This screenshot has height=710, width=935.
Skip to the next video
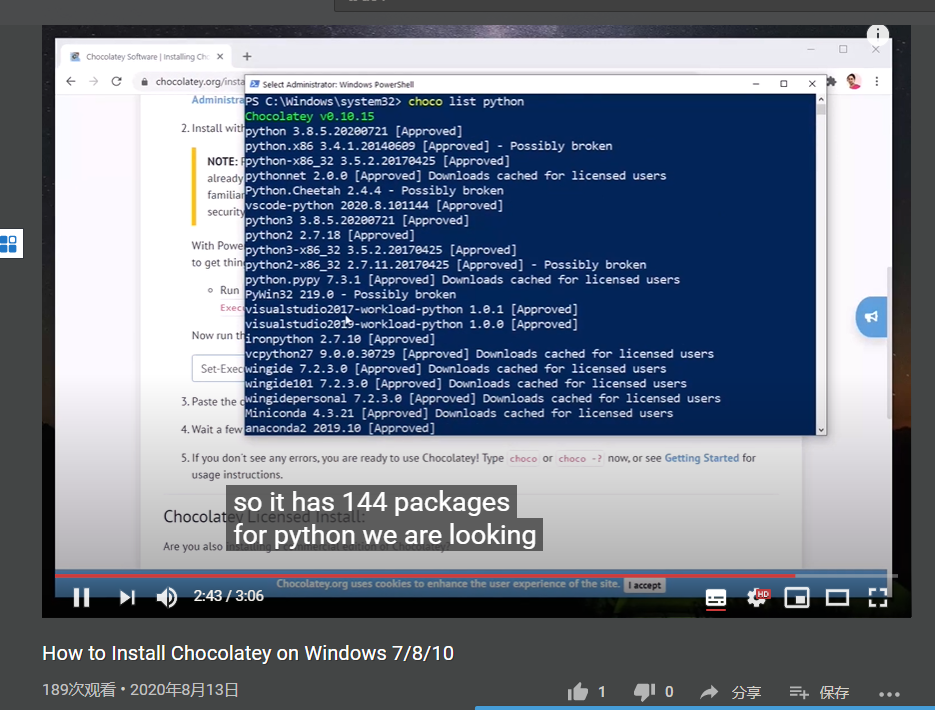pos(127,597)
